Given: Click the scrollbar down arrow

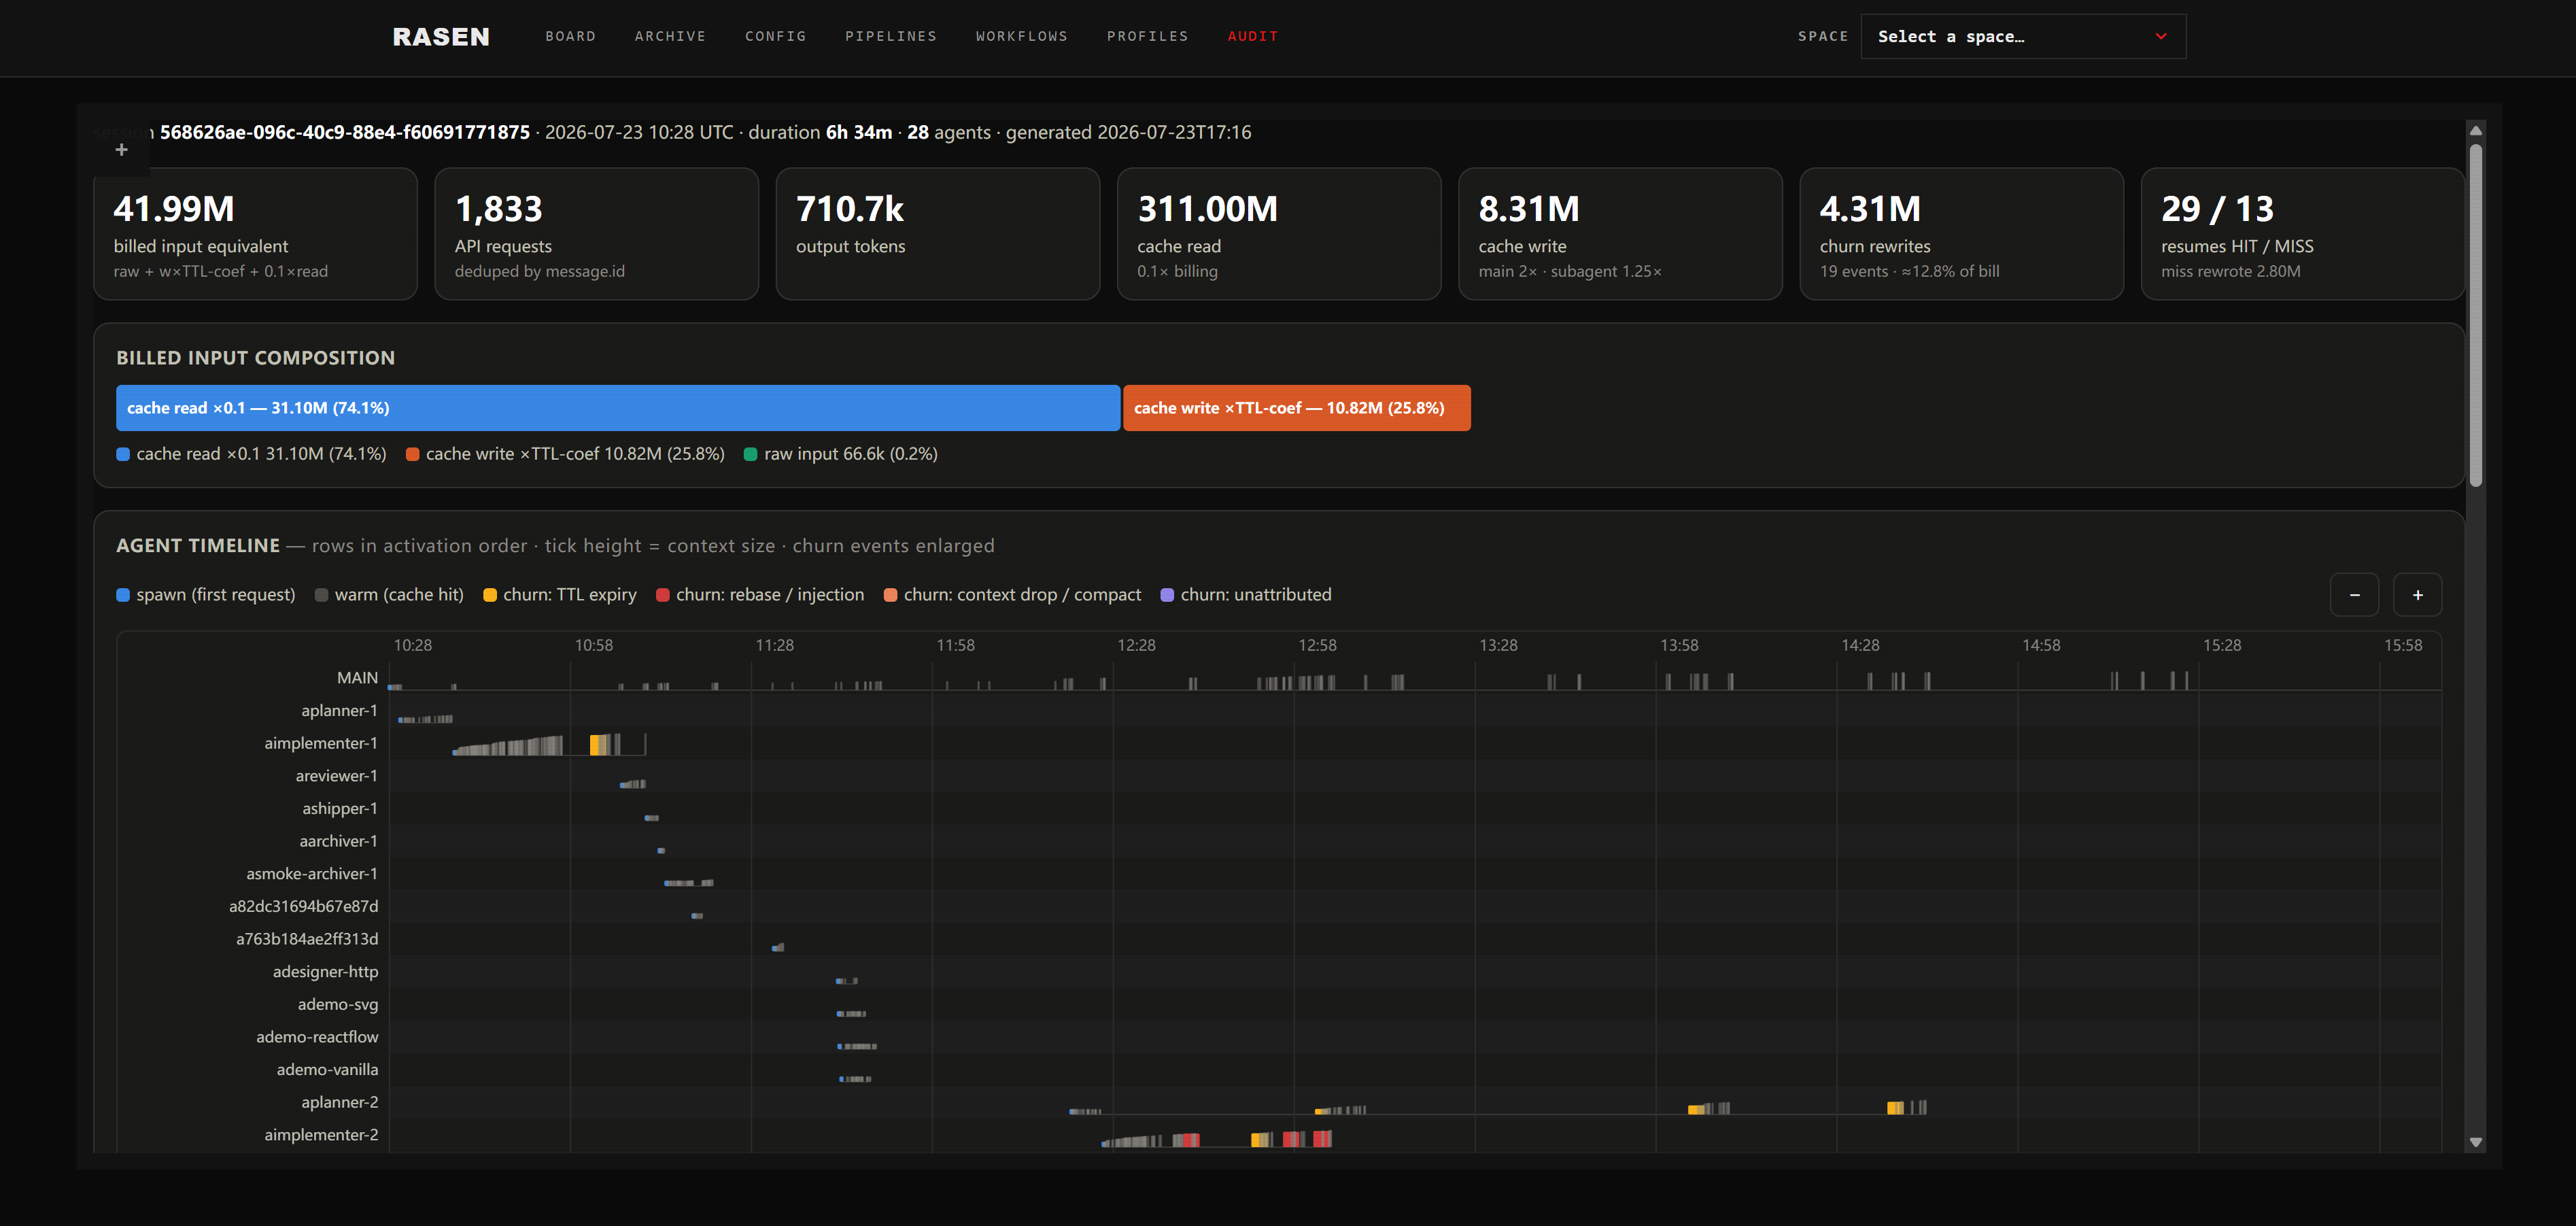Looking at the screenshot, I should [2475, 1142].
